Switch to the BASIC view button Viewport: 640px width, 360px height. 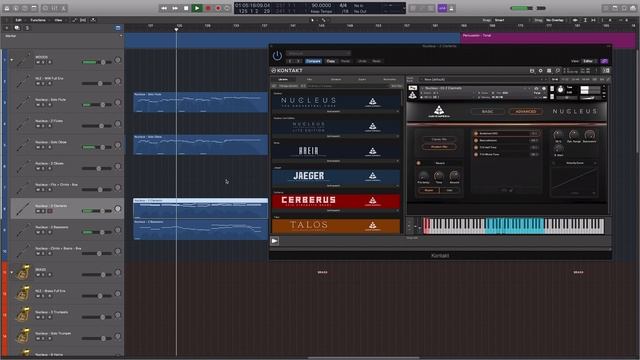click(x=487, y=111)
